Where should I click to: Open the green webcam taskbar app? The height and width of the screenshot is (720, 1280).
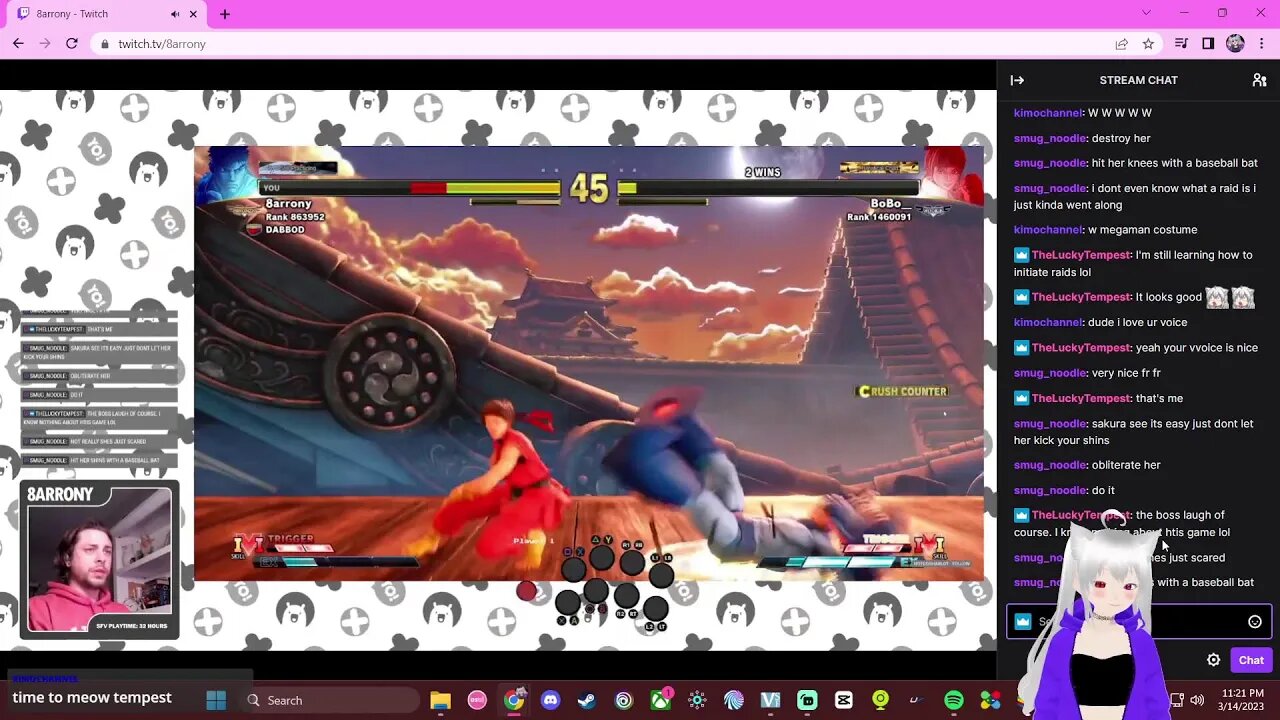point(880,700)
